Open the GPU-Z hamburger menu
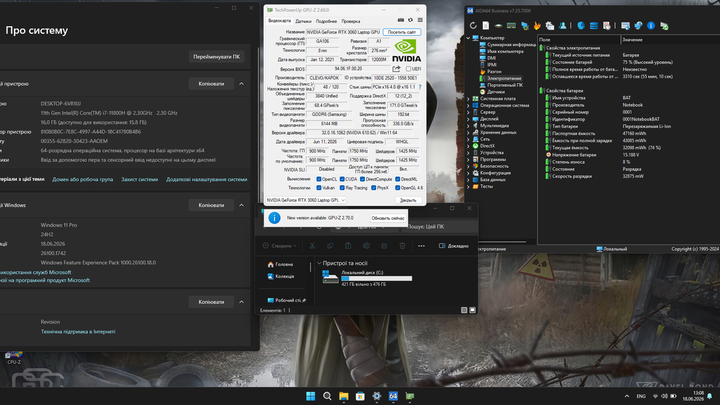Viewport: 720px width, 405px height. coord(420,20)
